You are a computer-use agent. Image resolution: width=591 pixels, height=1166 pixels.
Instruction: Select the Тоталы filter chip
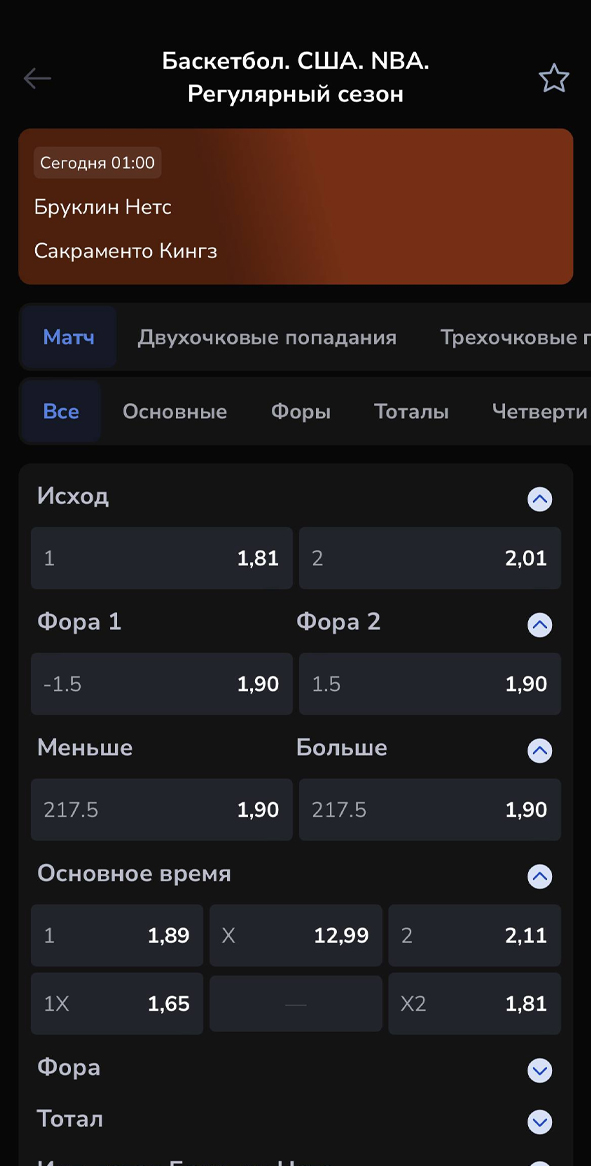[x=410, y=410]
